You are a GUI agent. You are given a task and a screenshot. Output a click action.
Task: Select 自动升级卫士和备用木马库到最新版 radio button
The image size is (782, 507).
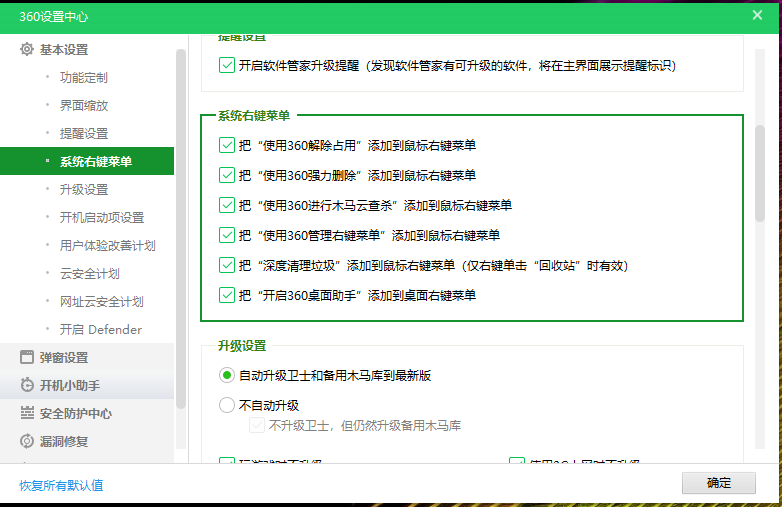click(227, 375)
